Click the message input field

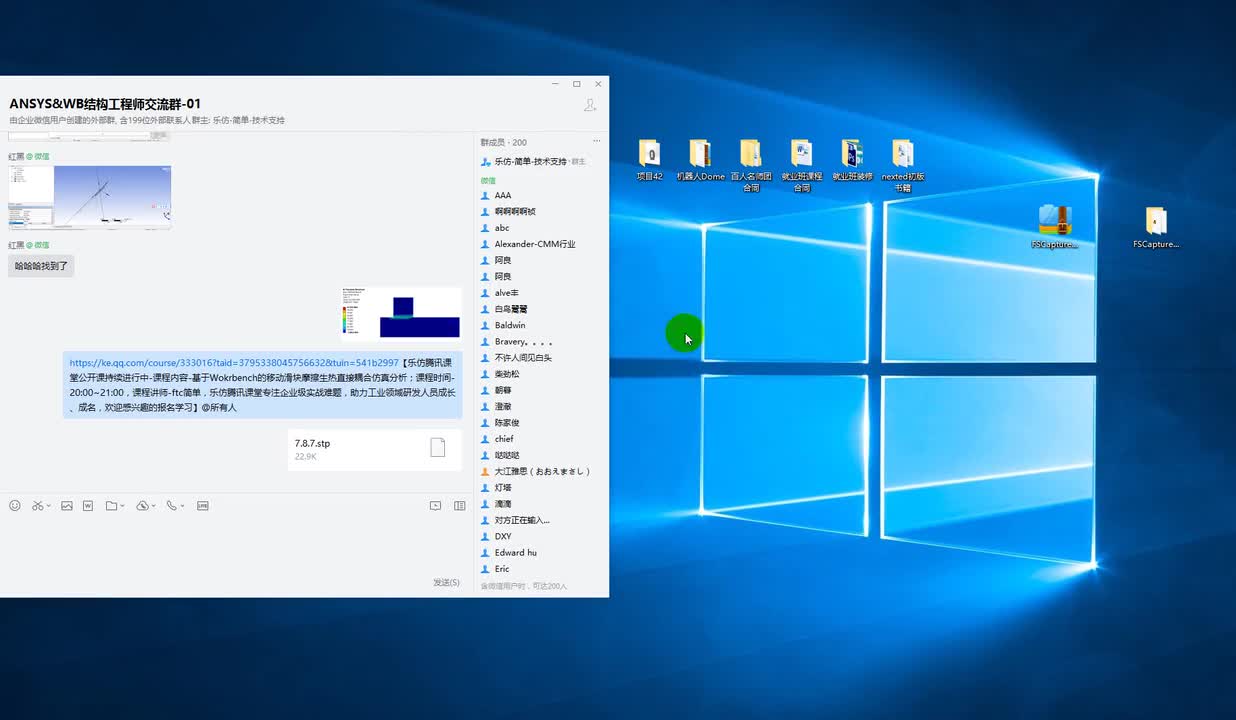click(x=237, y=545)
